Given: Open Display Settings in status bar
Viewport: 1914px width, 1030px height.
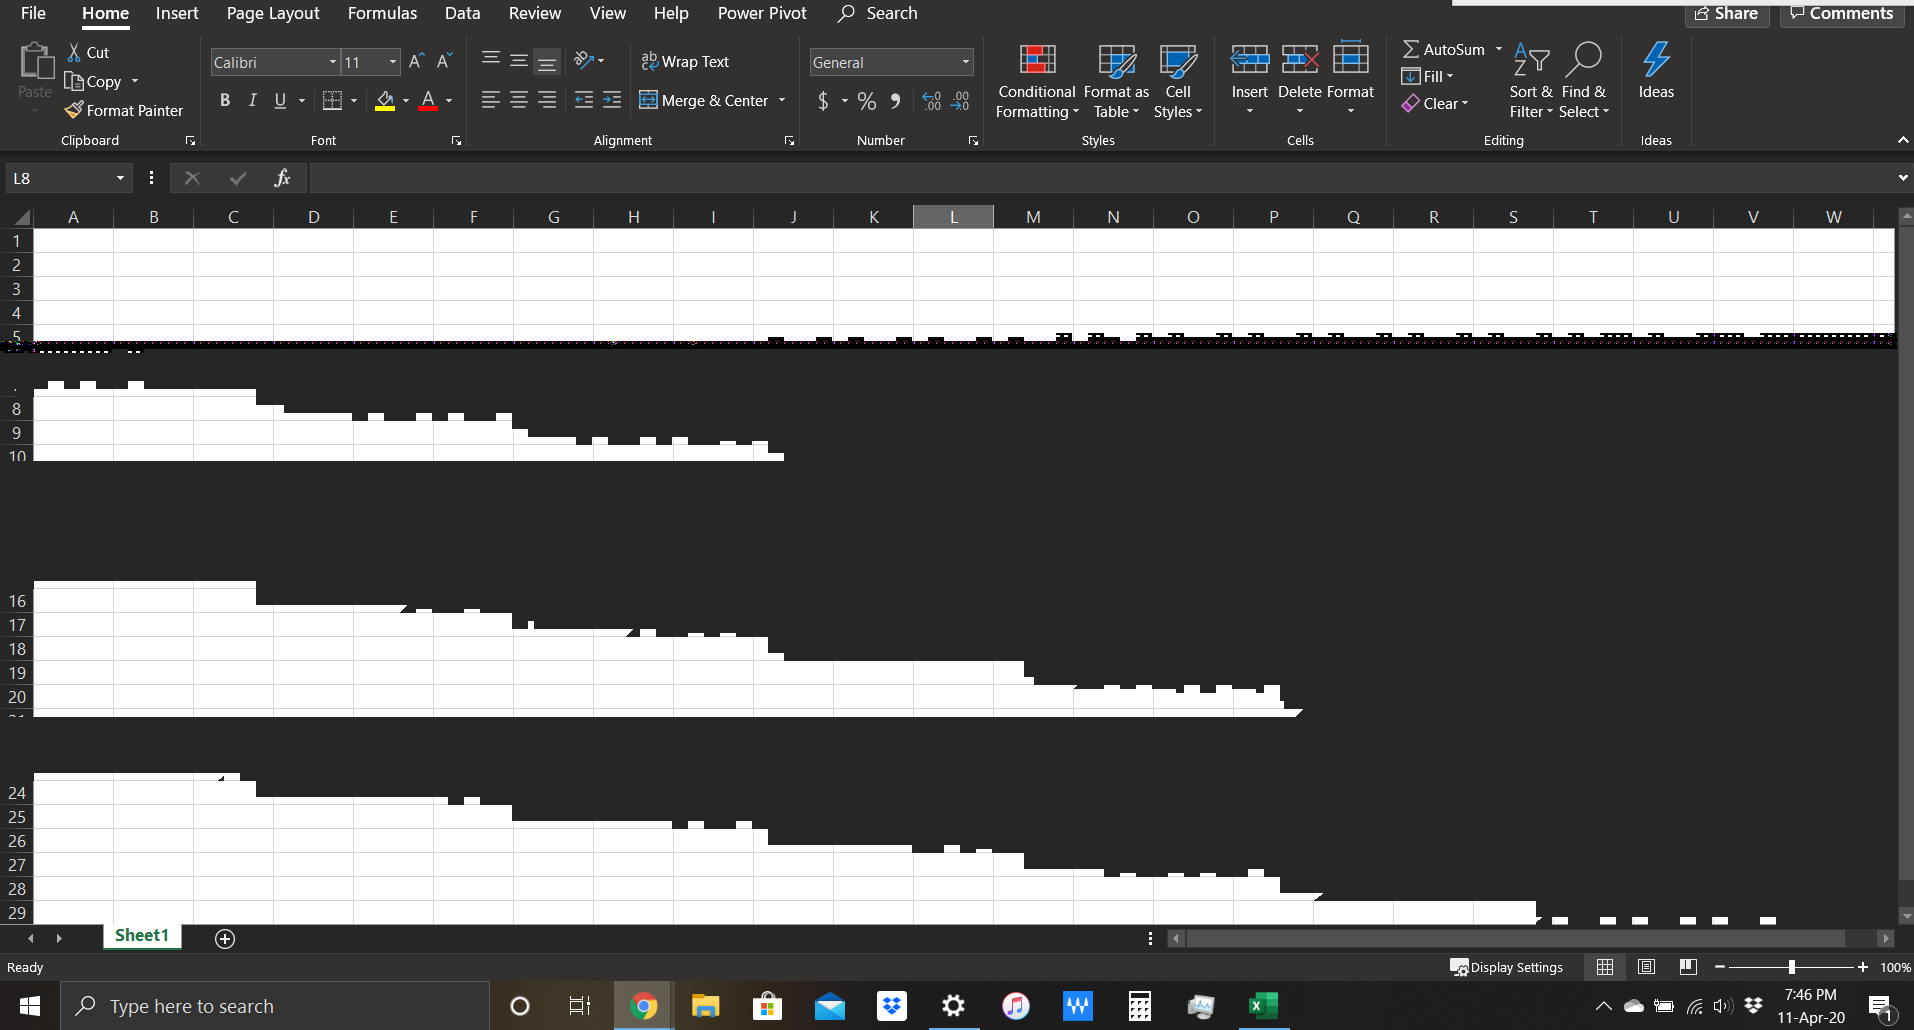Looking at the screenshot, I should 1507,967.
